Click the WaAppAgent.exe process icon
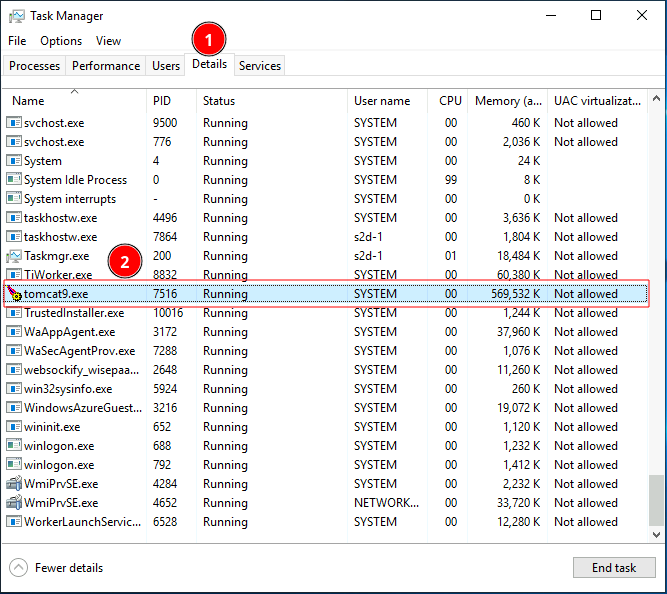 14,332
